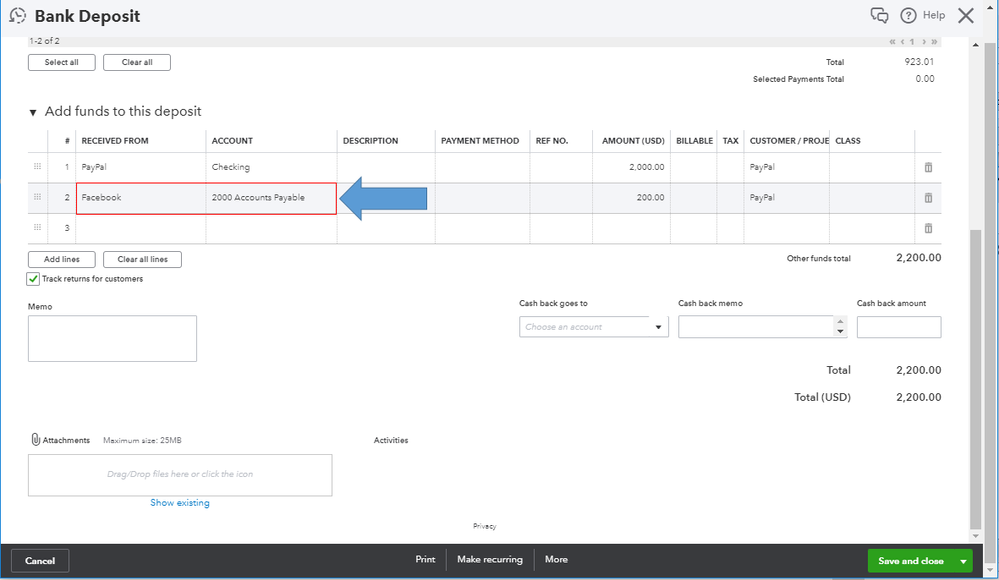
Task: Open the Show existing attachments link
Action: pos(180,503)
